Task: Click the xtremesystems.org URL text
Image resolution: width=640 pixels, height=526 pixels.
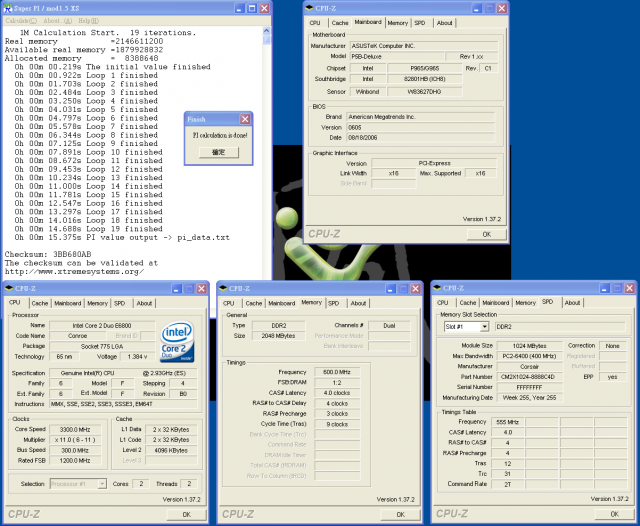Action: (x=74, y=271)
